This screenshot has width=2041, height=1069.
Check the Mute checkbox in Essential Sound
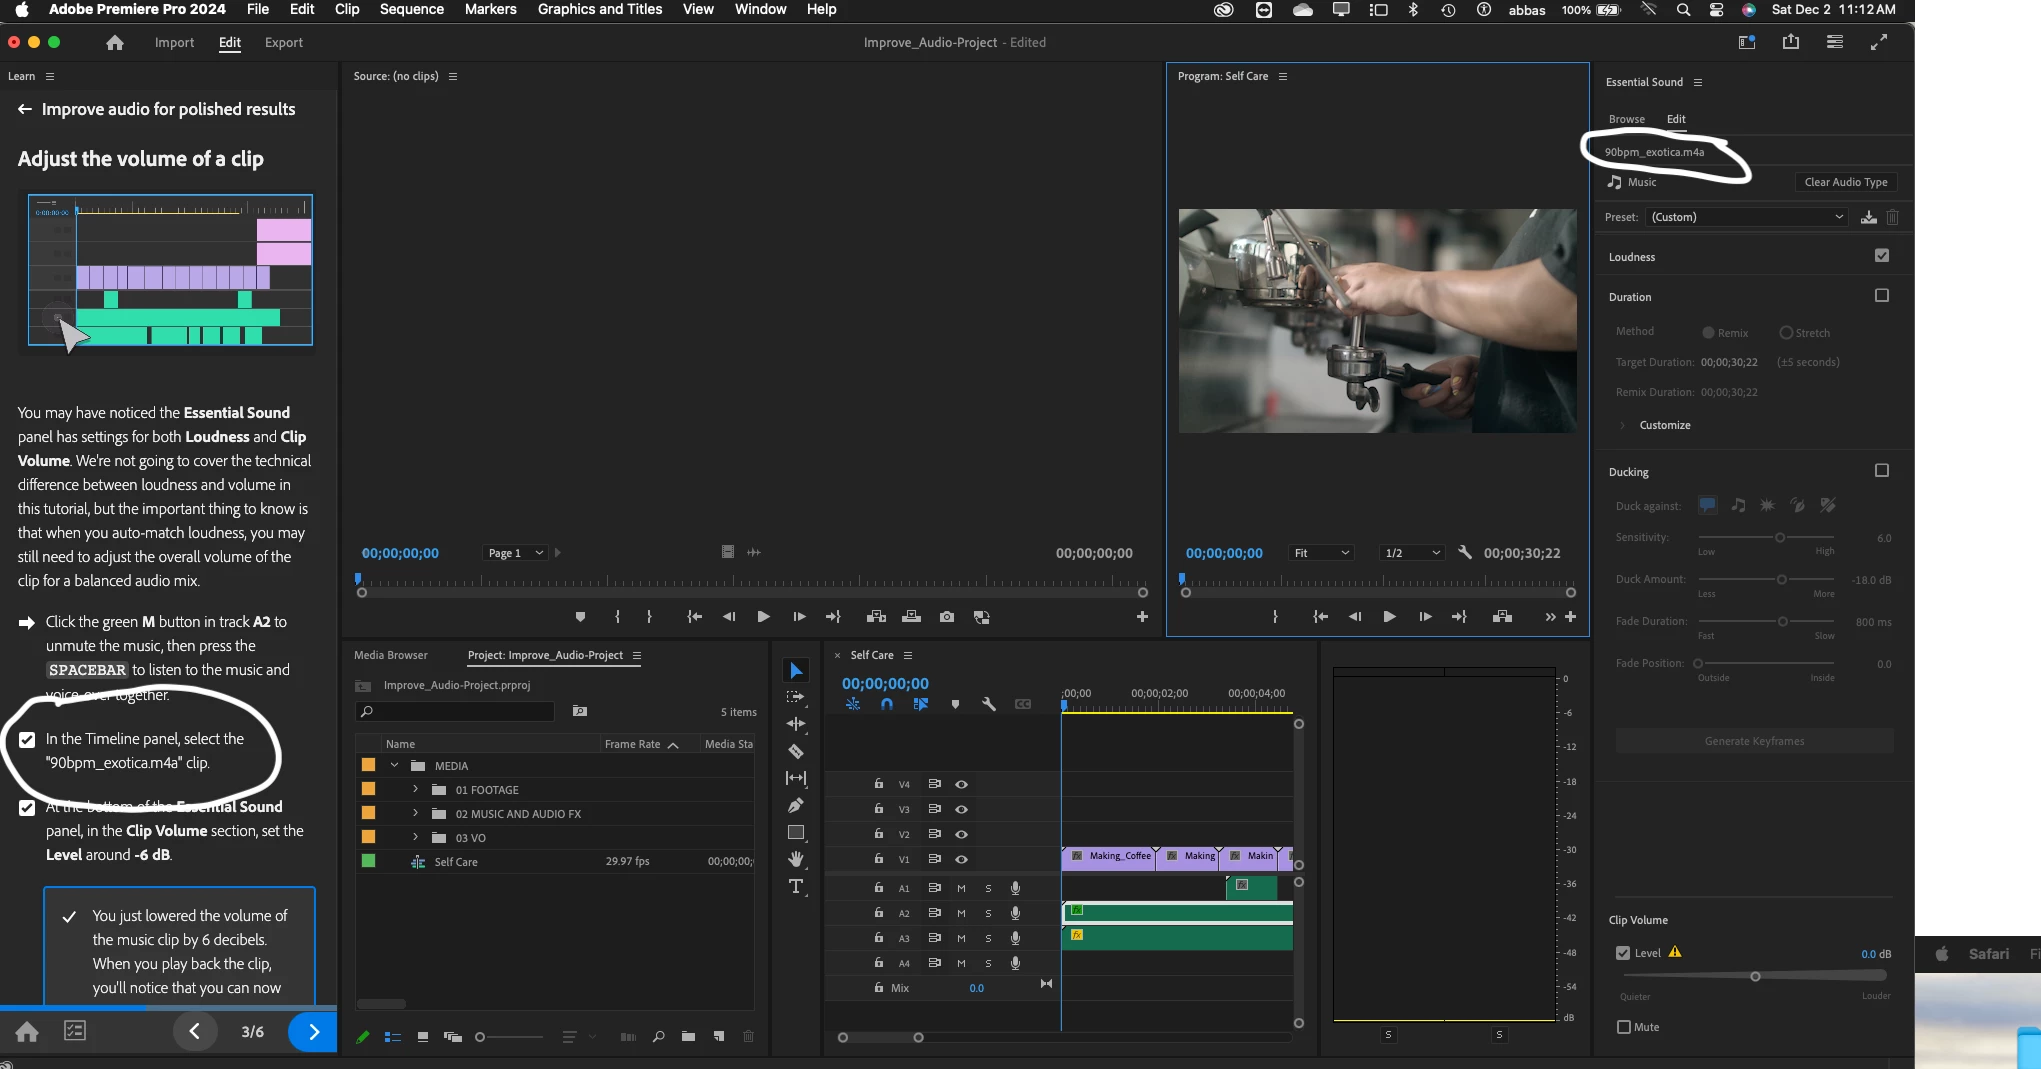point(1624,1027)
